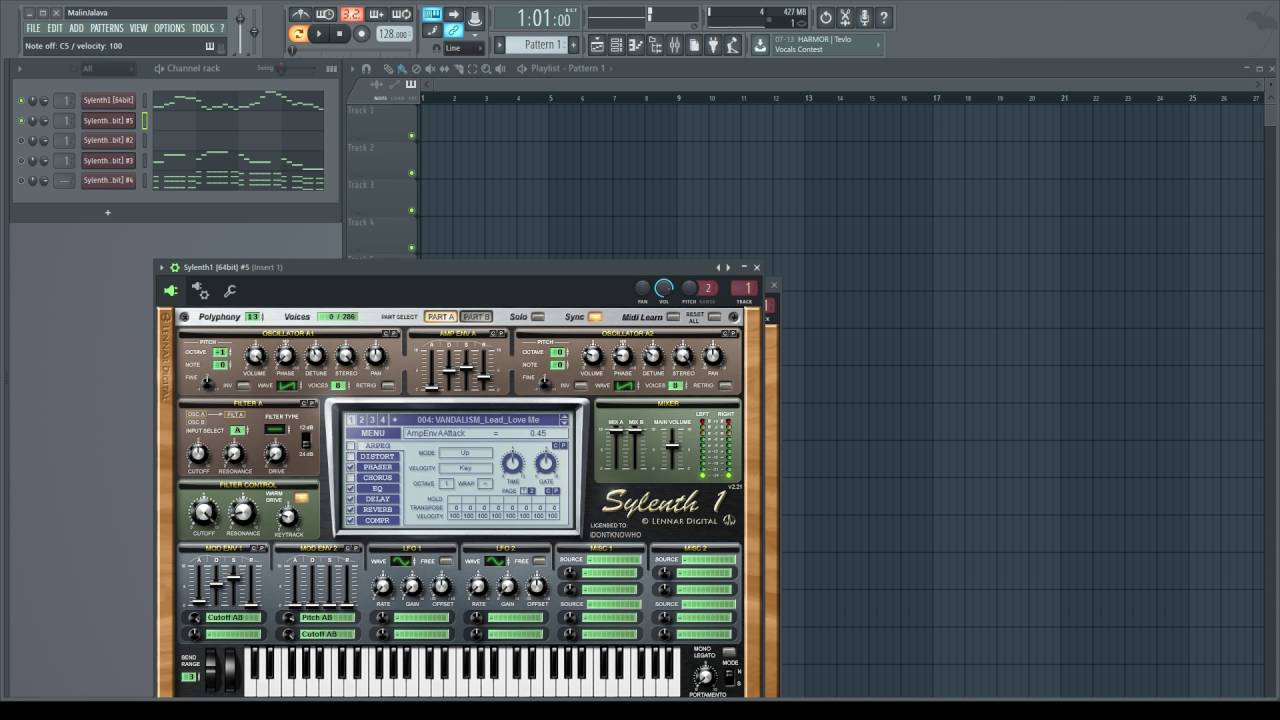Open the PATTERNS menu
The height and width of the screenshot is (720, 1280).
107,28
